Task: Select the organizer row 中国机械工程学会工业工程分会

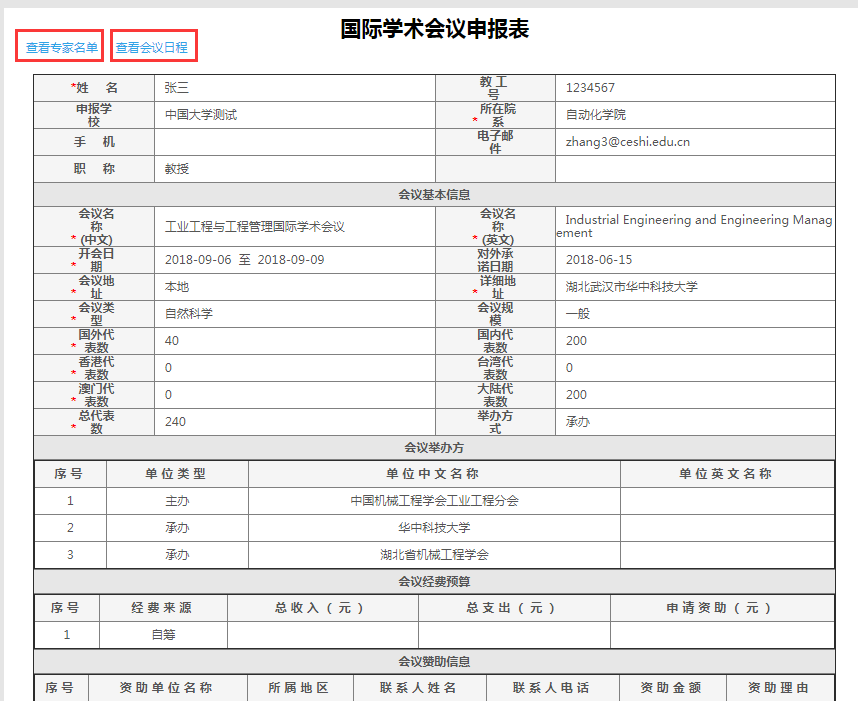Action: (434, 501)
